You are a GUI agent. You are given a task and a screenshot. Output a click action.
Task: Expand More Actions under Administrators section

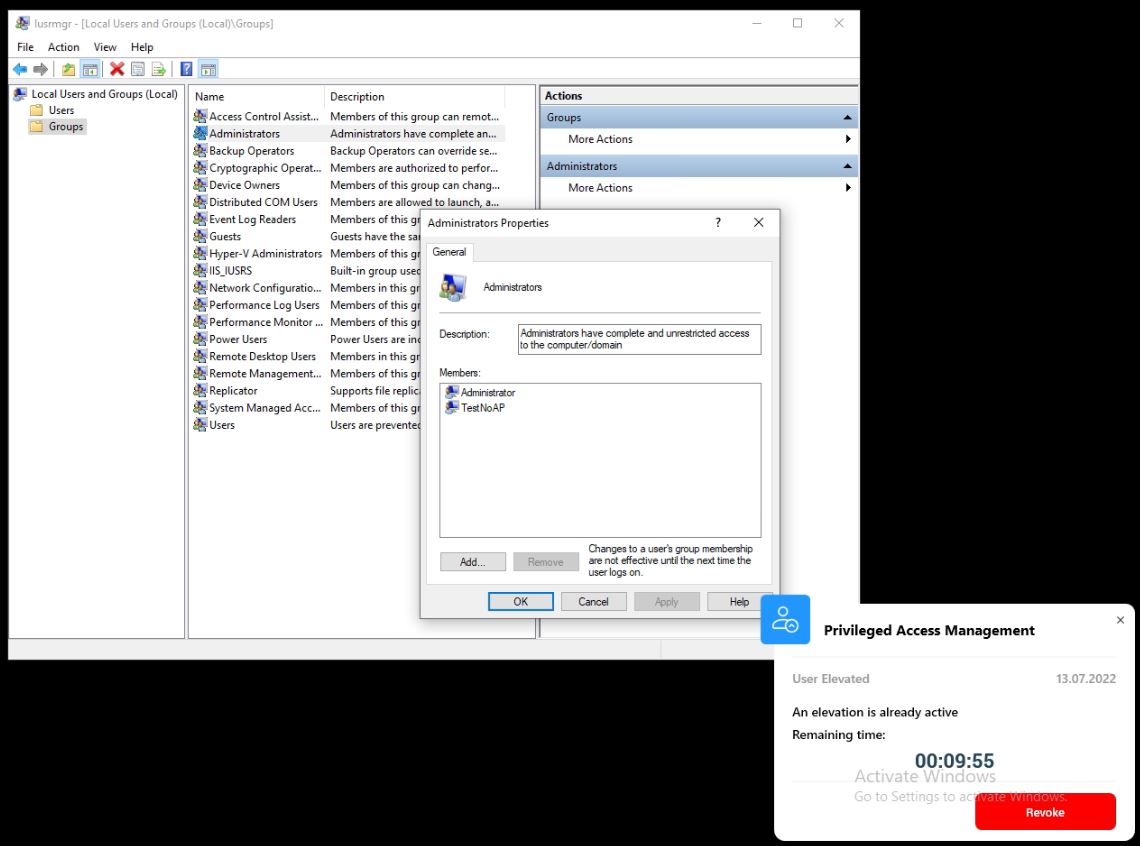coord(699,188)
